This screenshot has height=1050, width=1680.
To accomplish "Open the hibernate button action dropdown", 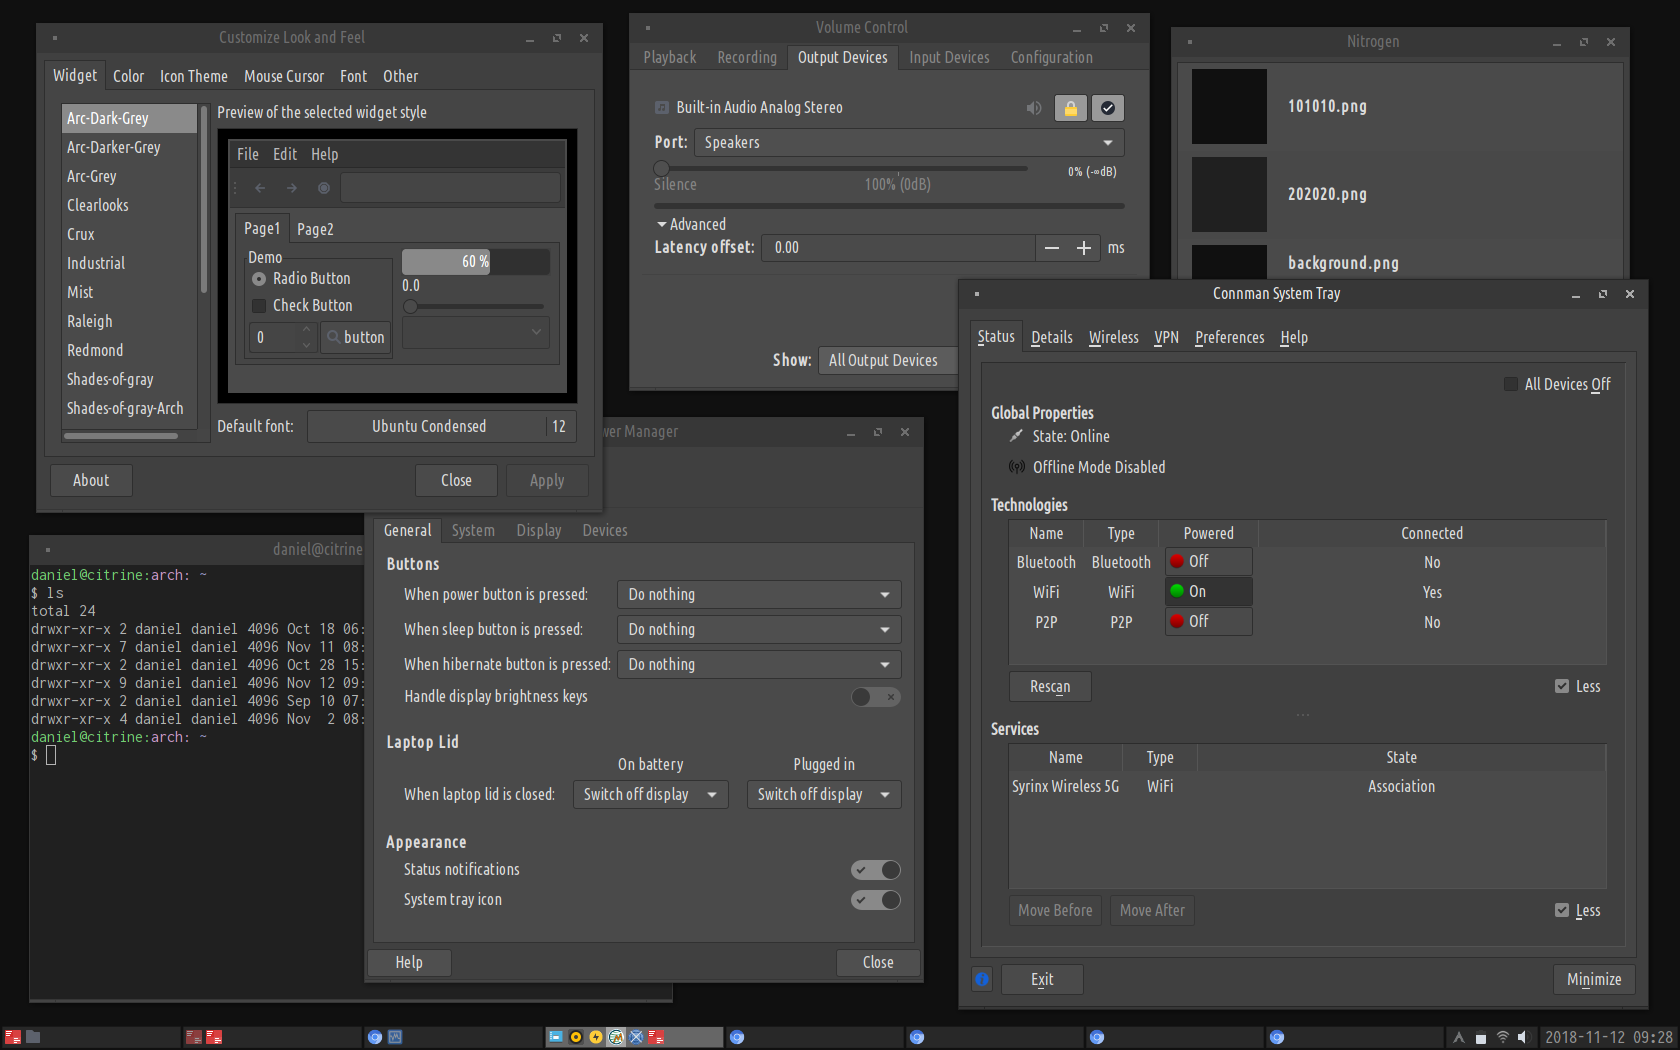I will [759, 665].
